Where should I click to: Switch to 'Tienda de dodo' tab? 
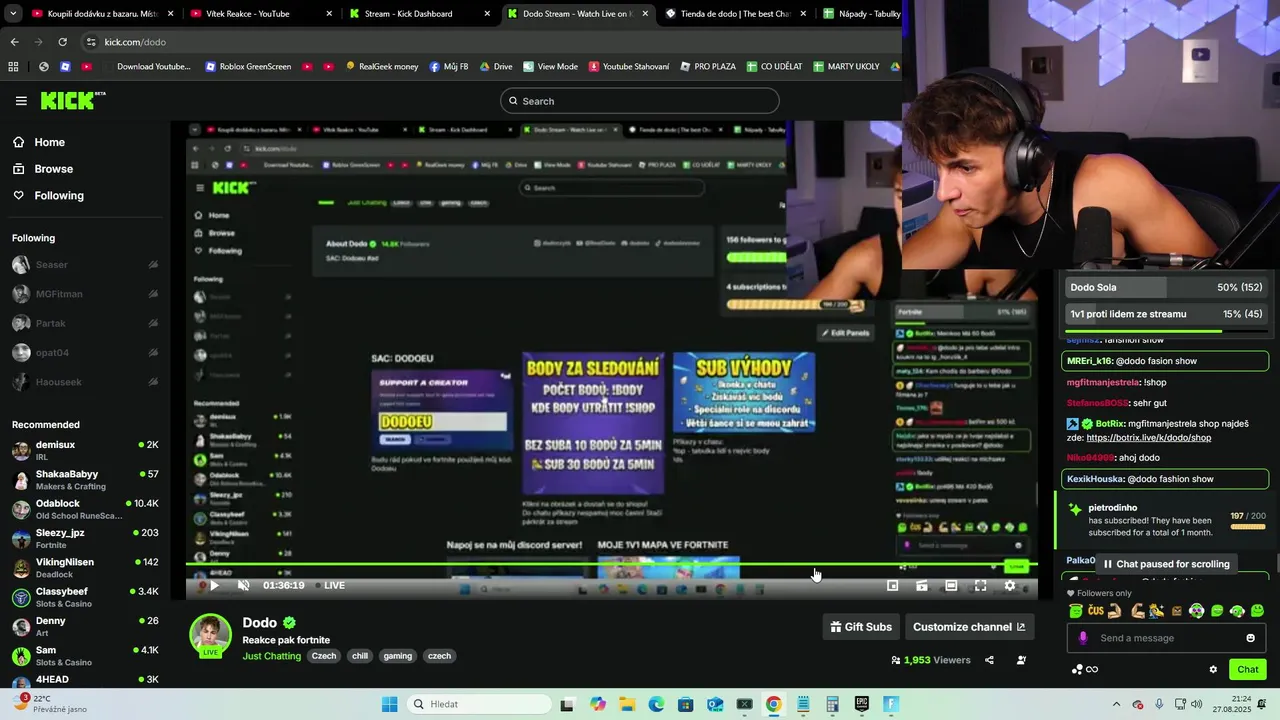pyautogui.click(x=736, y=14)
